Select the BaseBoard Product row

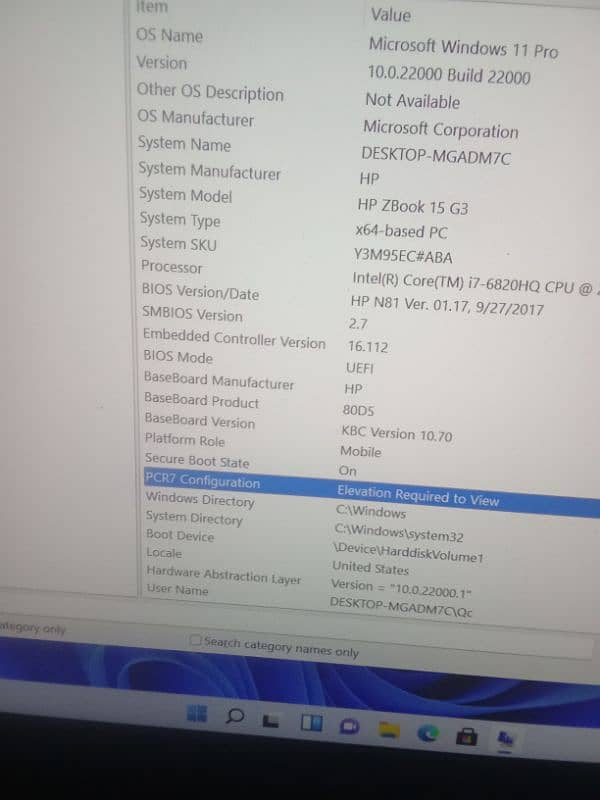(201, 402)
